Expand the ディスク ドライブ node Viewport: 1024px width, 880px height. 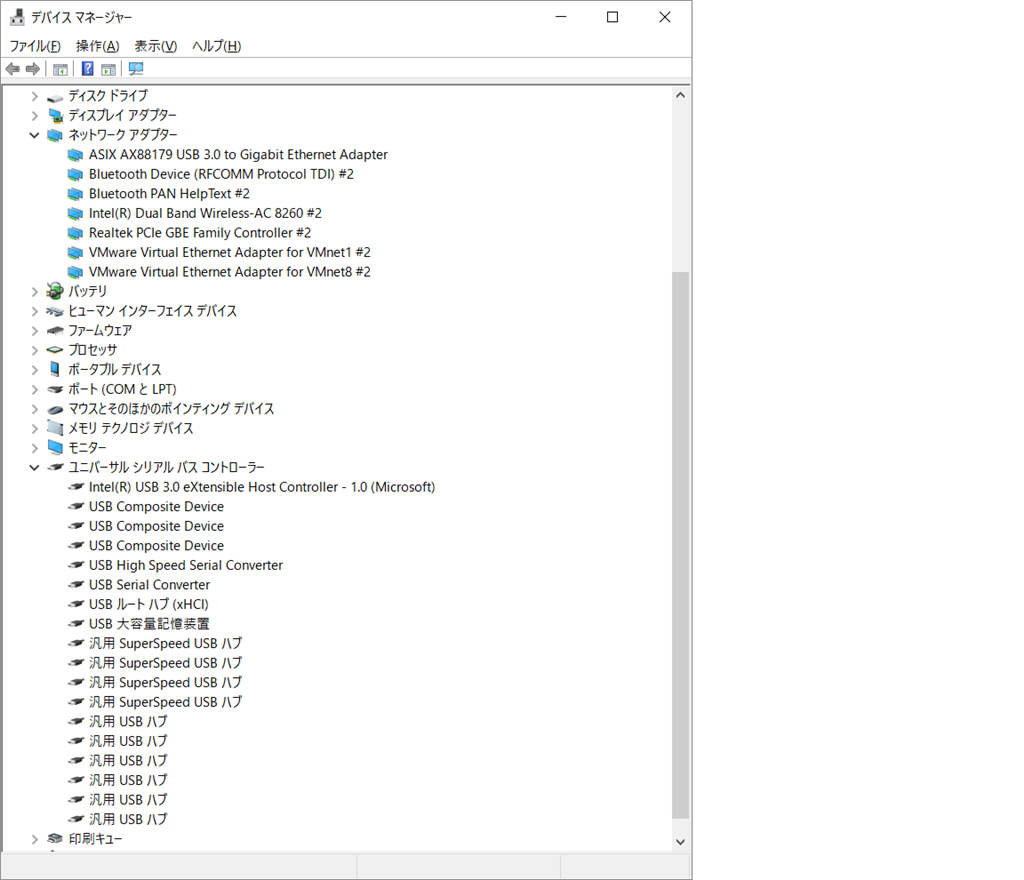pos(35,96)
